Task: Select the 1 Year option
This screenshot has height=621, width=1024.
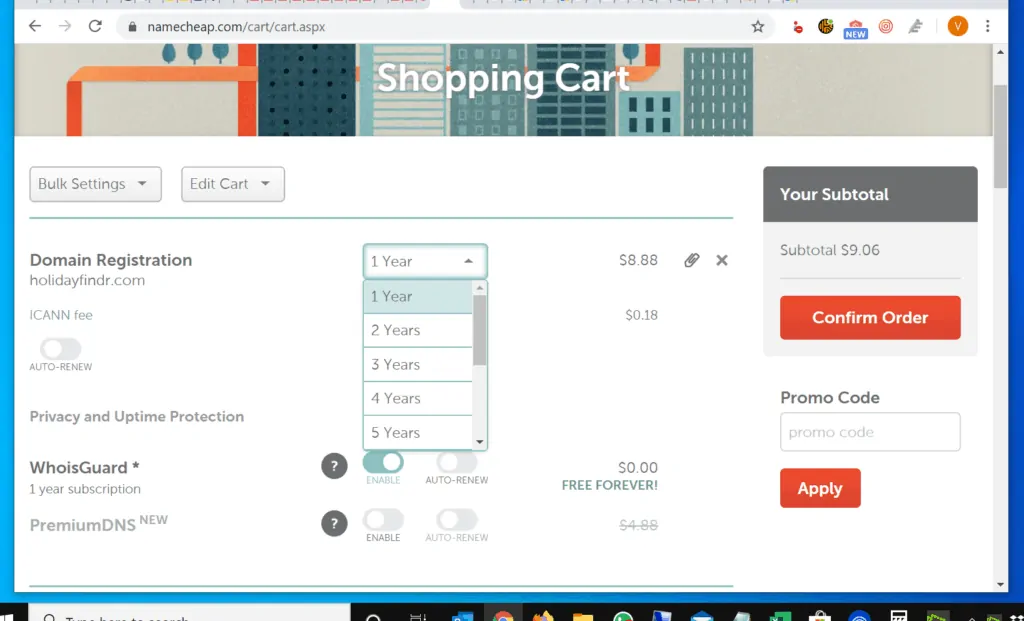Action: (418, 296)
